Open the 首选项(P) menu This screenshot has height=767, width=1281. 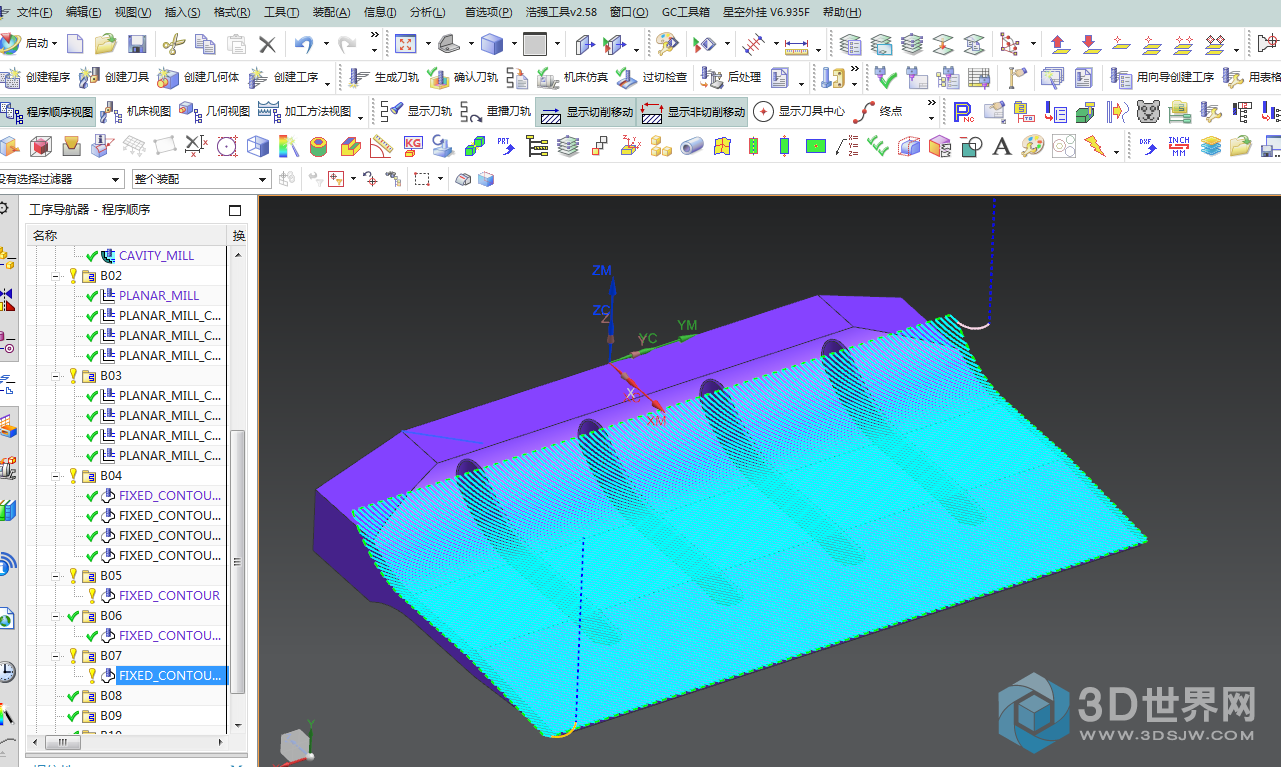click(x=488, y=12)
